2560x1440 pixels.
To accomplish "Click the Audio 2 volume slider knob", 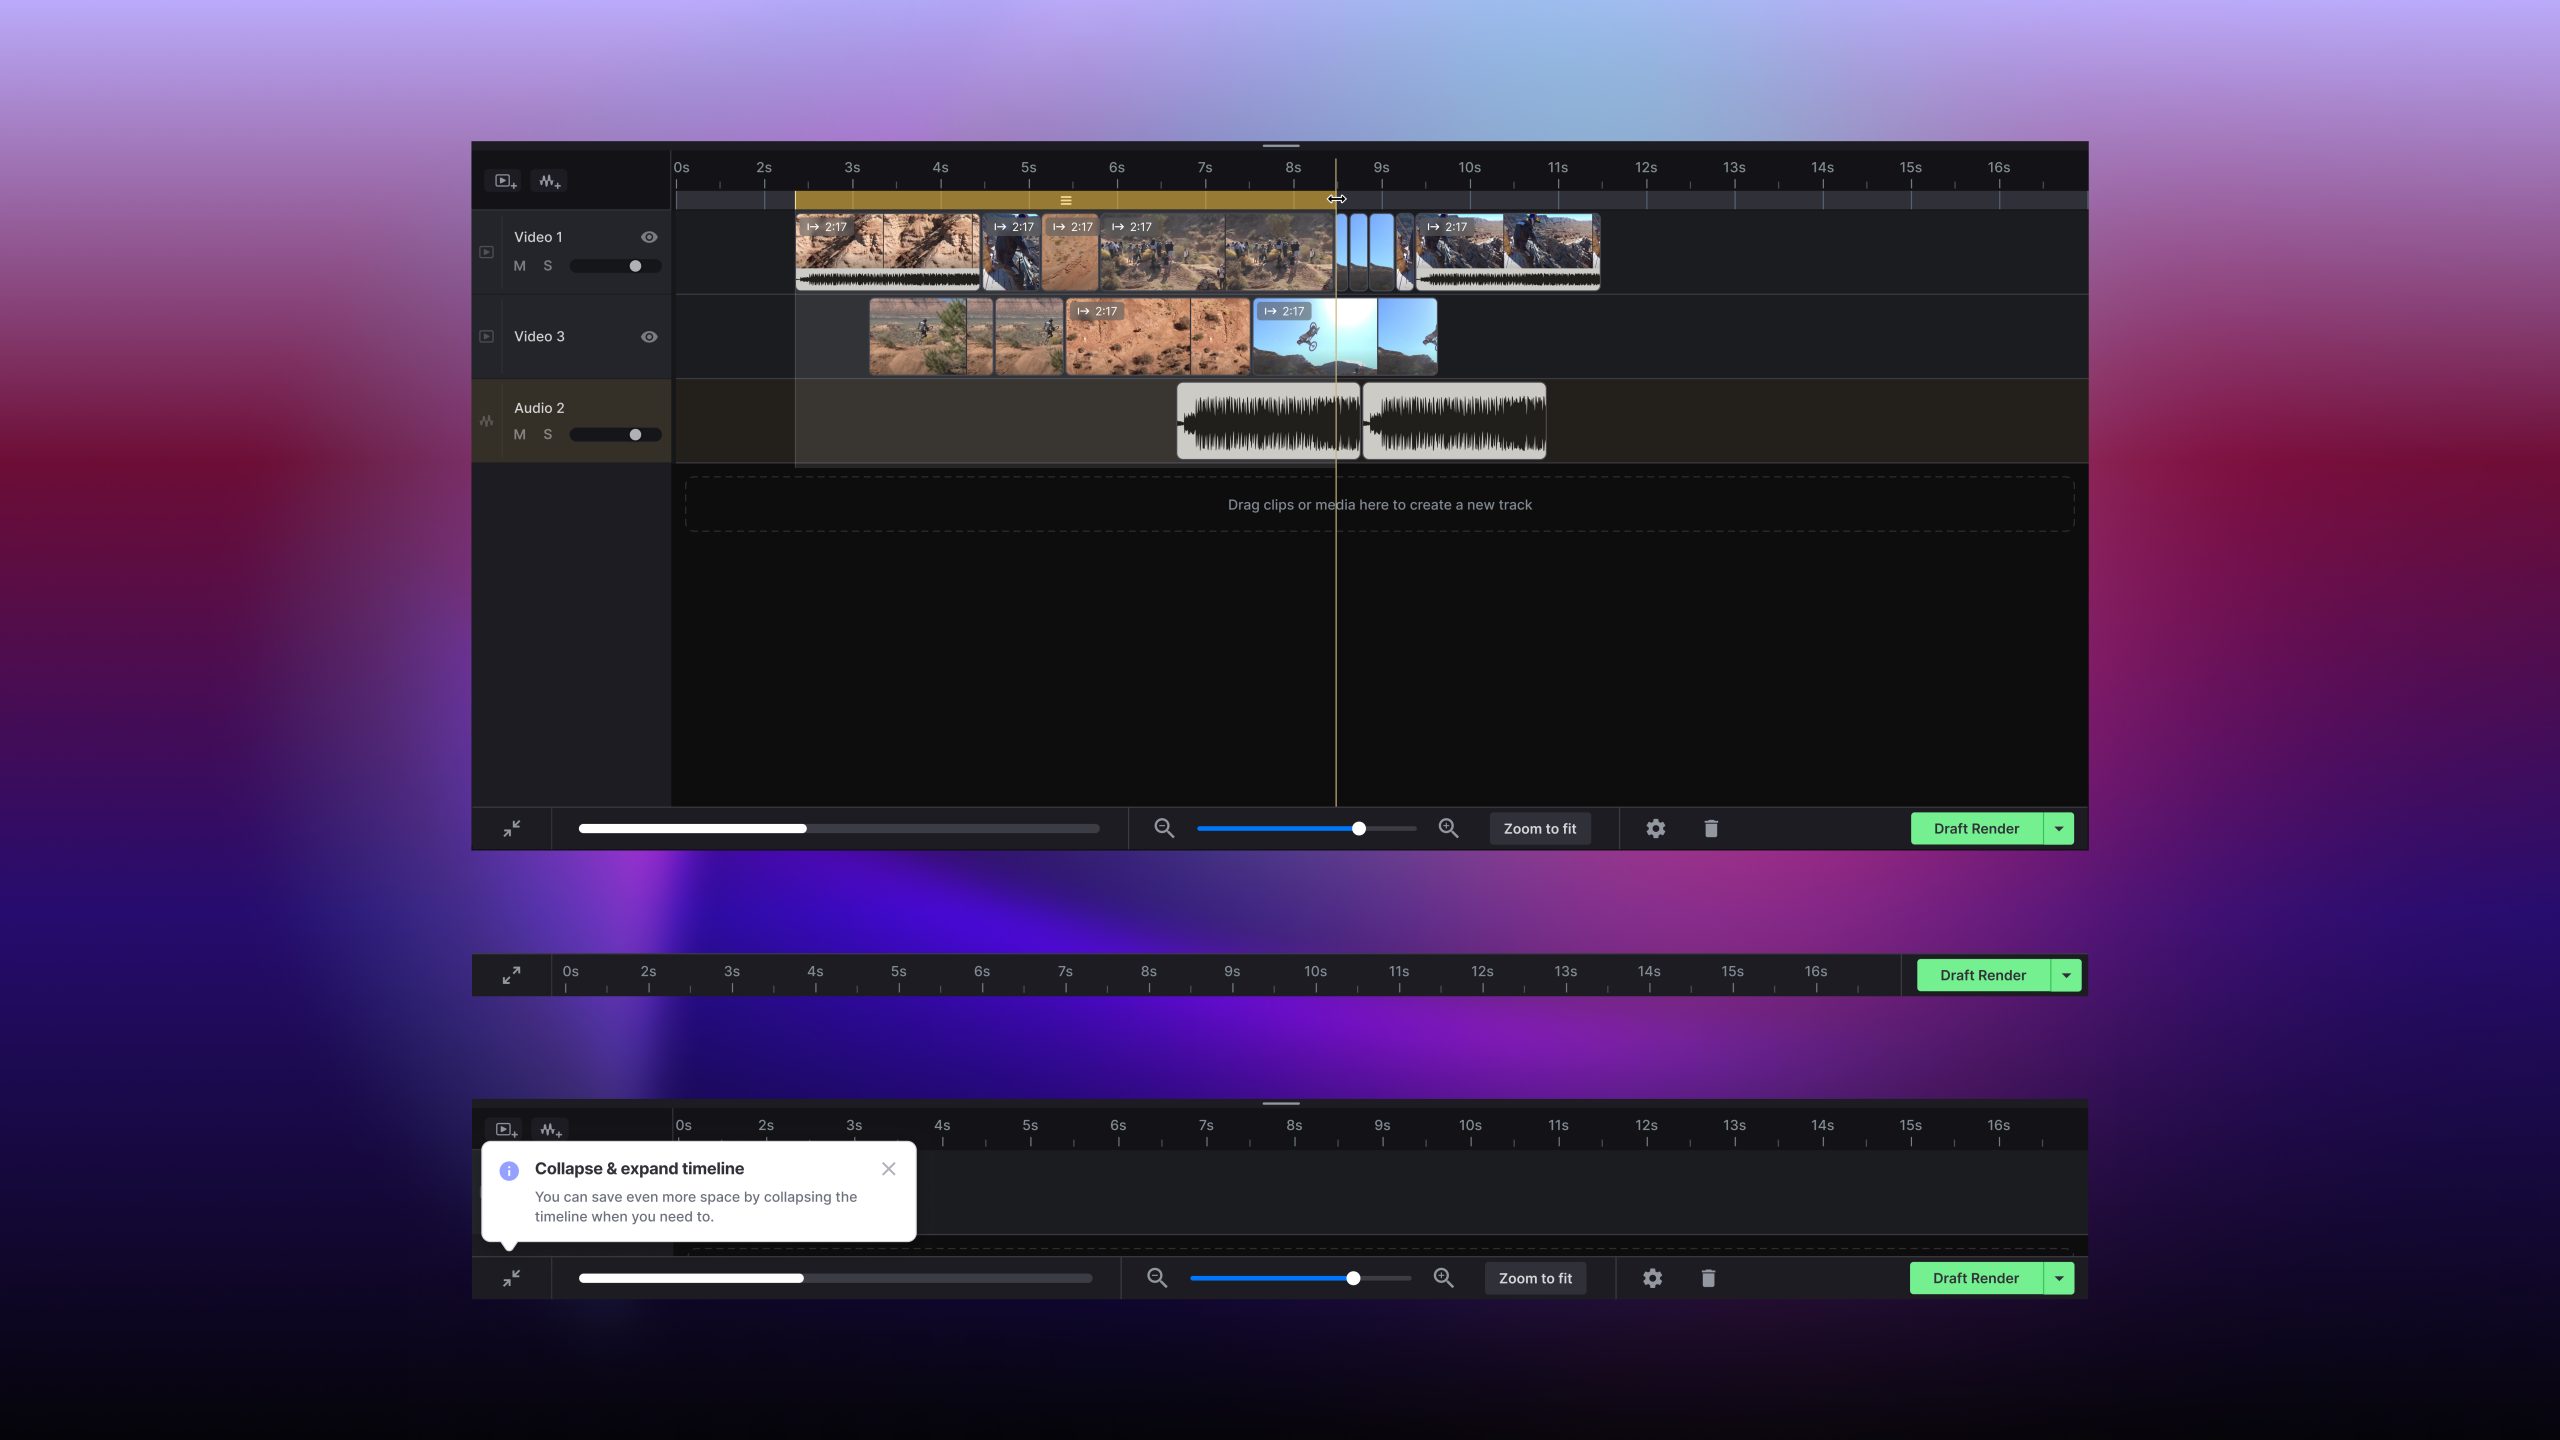I will [635, 435].
